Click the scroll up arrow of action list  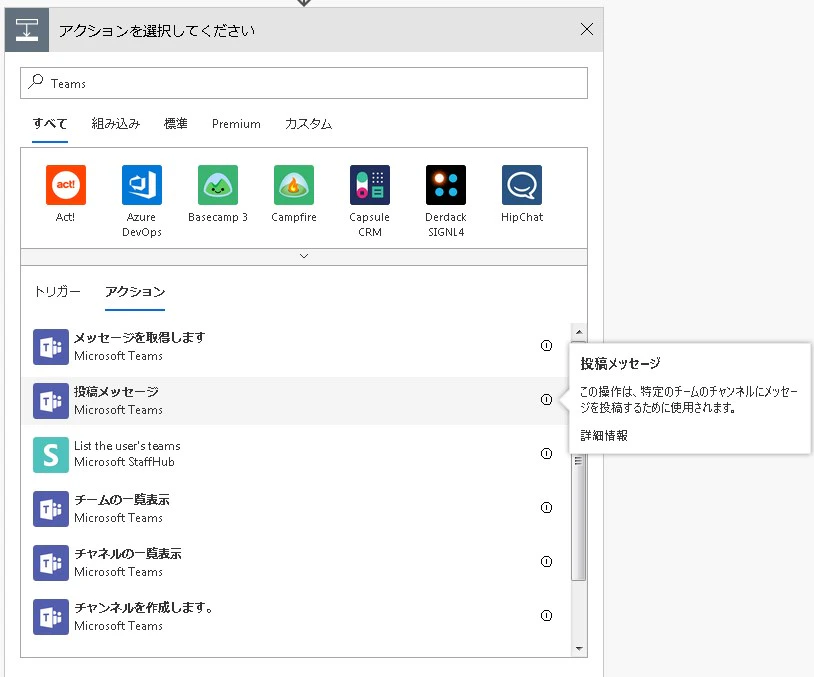click(579, 332)
